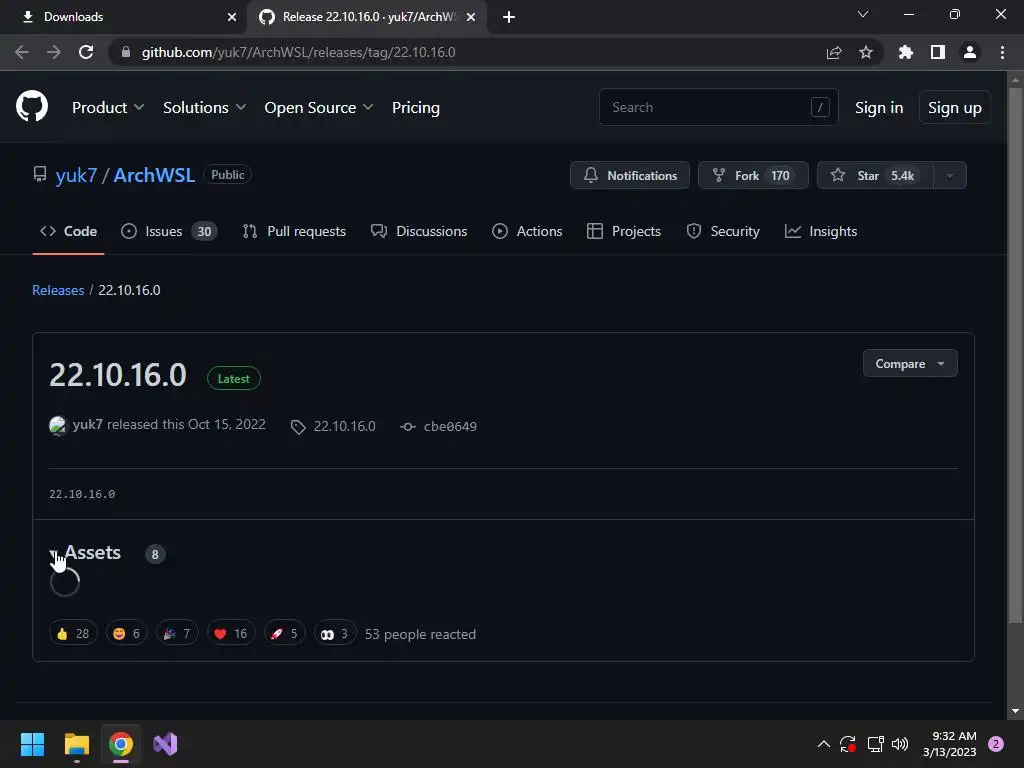Open a new browser tab
Viewport: 1024px width, 768px height.
pos(509,17)
